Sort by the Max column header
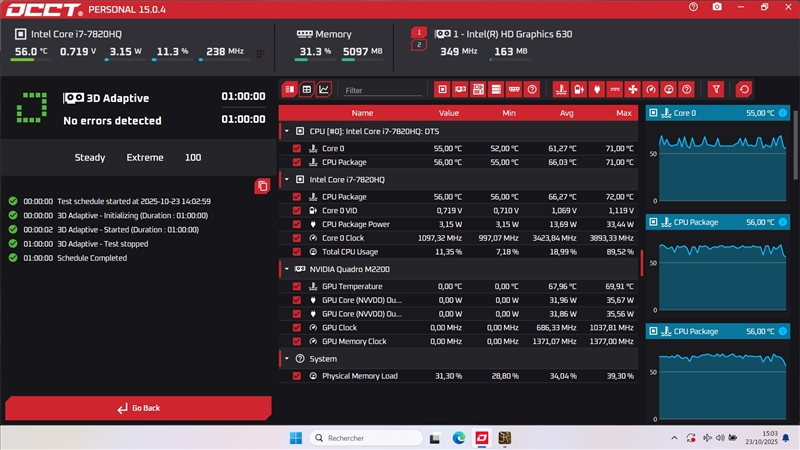Viewport: 800px width, 450px height. pyautogui.click(x=624, y=113)
